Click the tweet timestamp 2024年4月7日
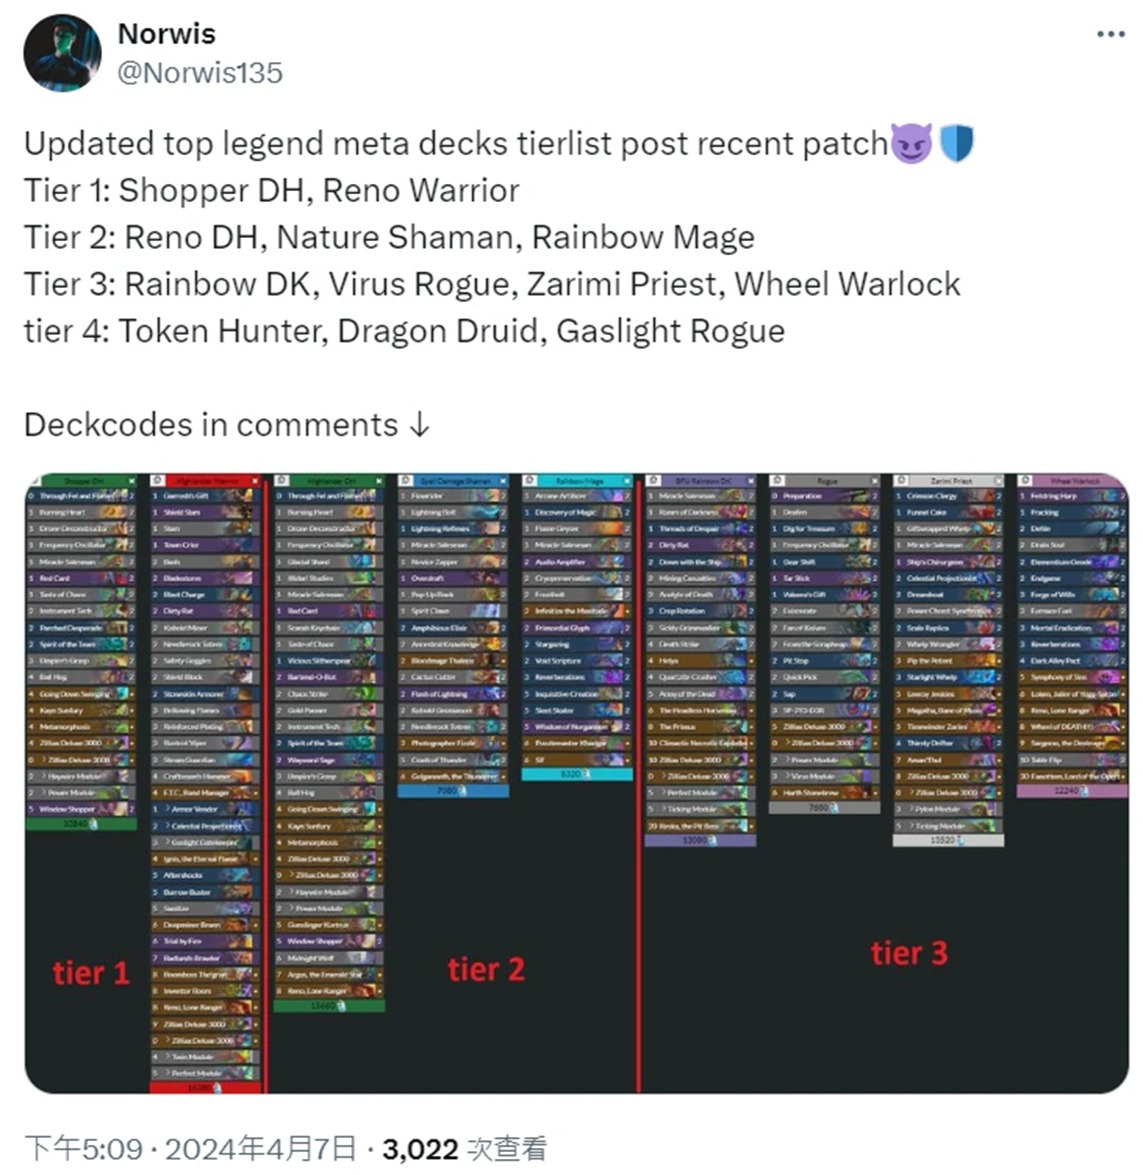This screenshot has width=1143, height=1175. click(x=260, y=1148)
